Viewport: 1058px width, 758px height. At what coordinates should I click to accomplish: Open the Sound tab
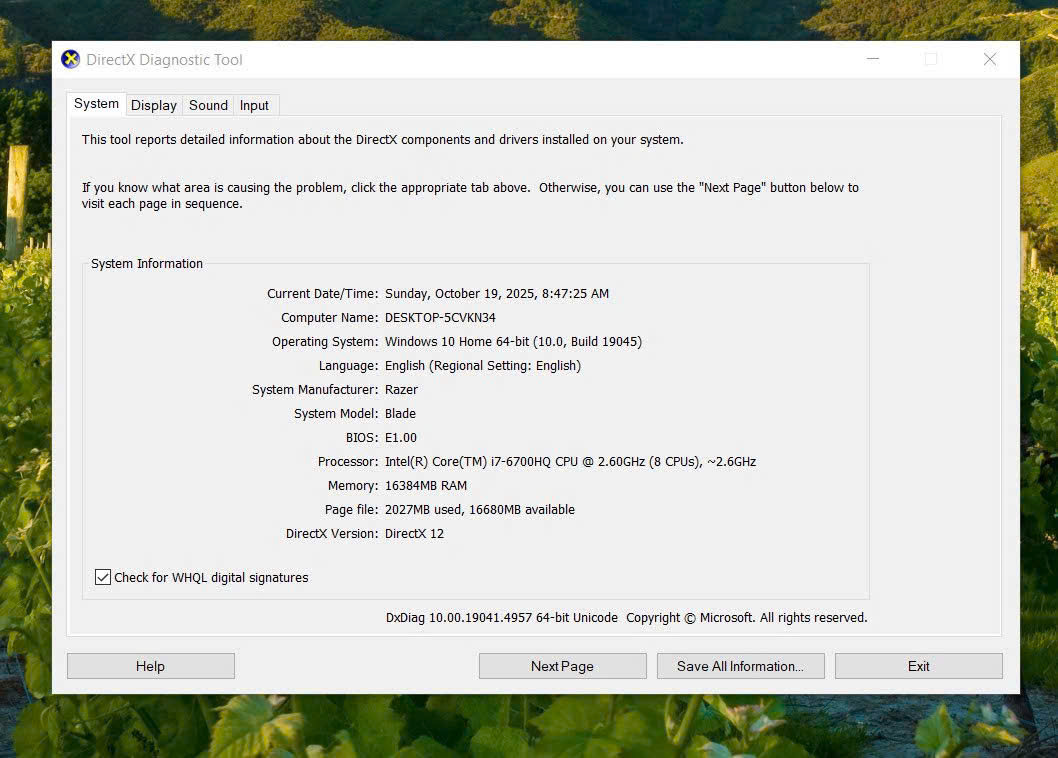point(208,105)
